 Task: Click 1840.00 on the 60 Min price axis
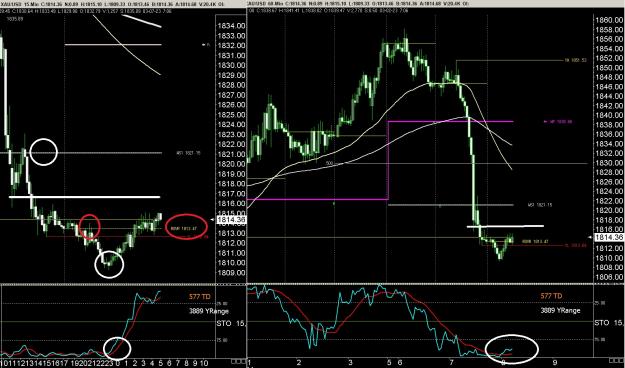(609, 115)
